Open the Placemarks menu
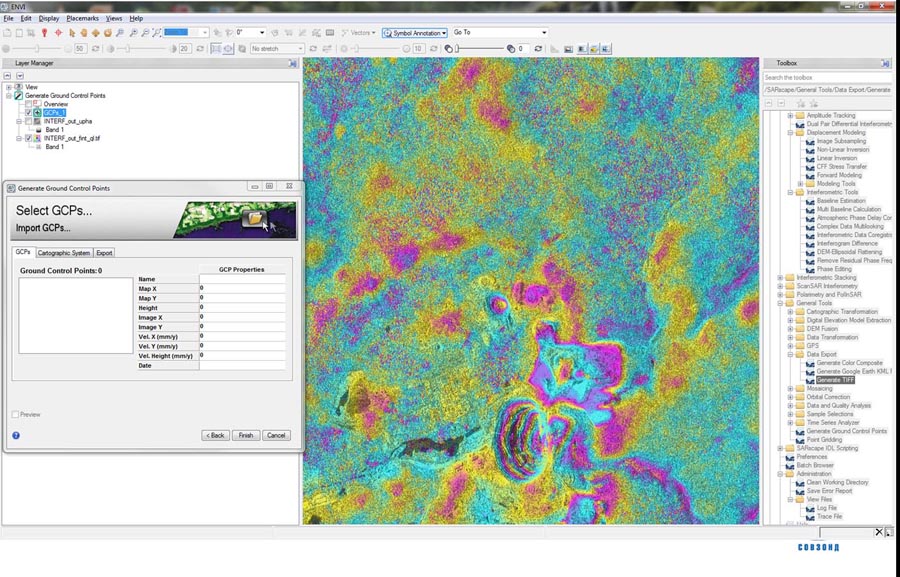The width and height of the screenshot is (900, 577). pyautogui.click(x=83, y=18)
